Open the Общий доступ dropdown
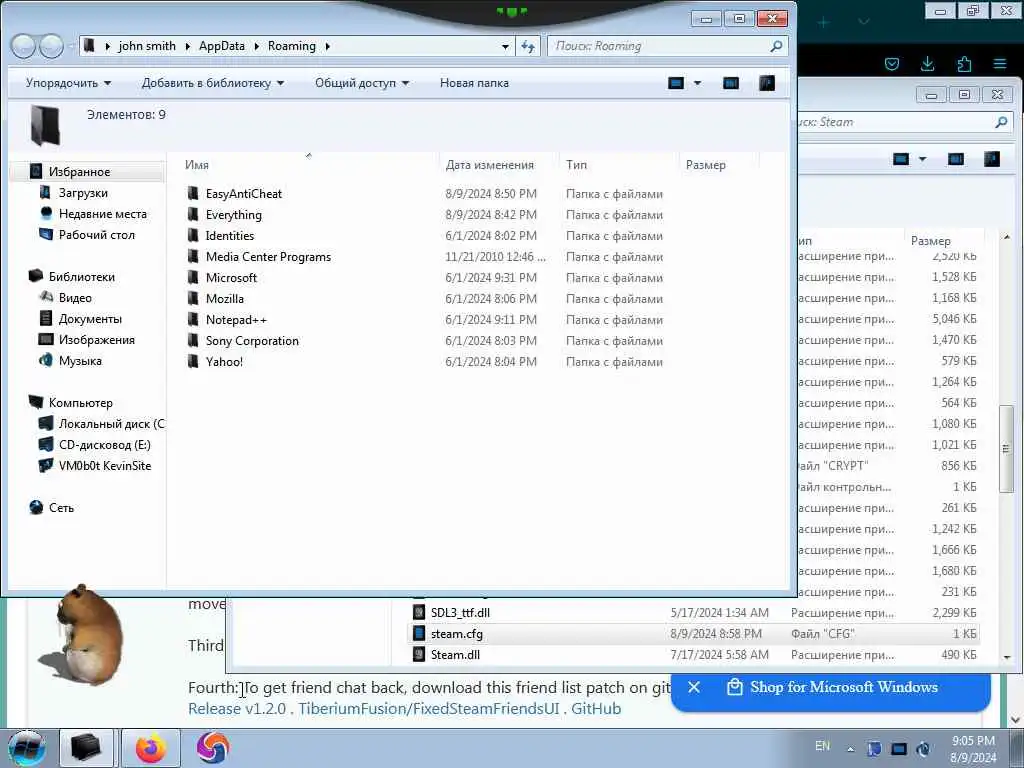1024x768 pixels. 362,83
